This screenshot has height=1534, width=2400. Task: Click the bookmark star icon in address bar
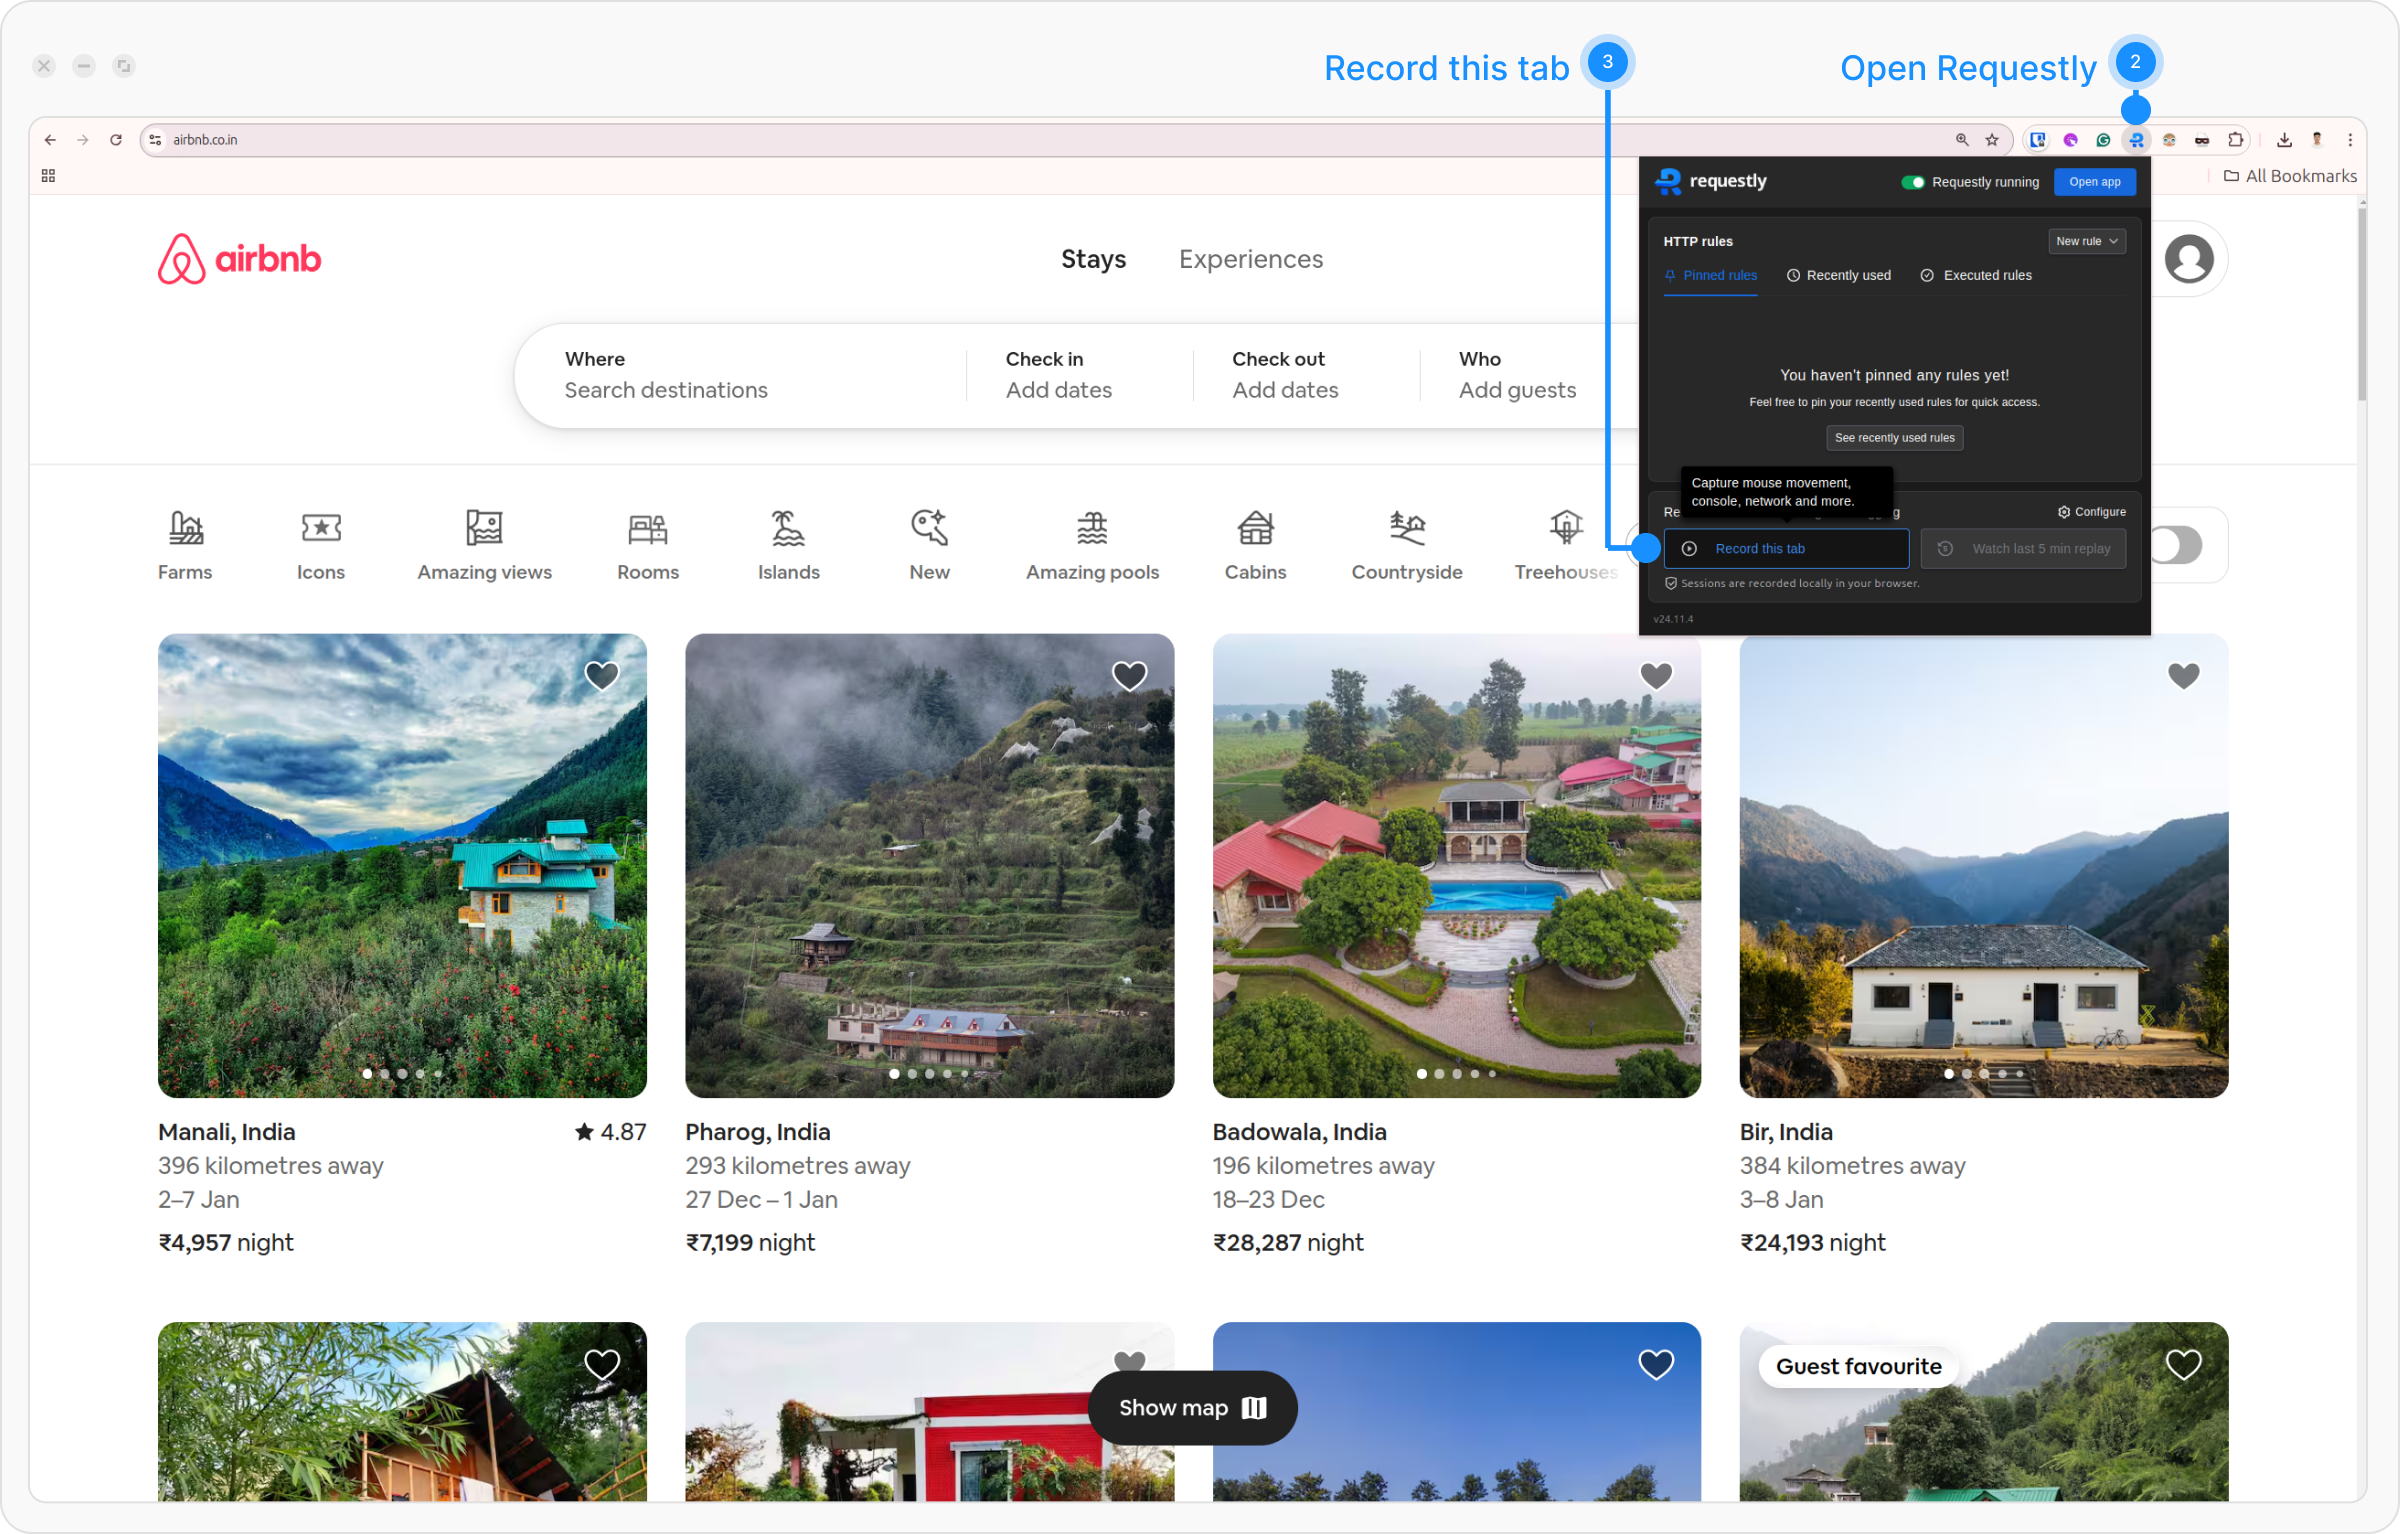click(x=1992, y=140)
